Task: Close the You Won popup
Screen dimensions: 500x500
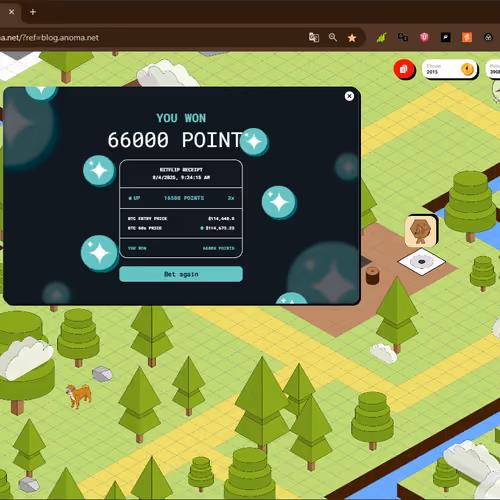Action: (x=349, y=96)
